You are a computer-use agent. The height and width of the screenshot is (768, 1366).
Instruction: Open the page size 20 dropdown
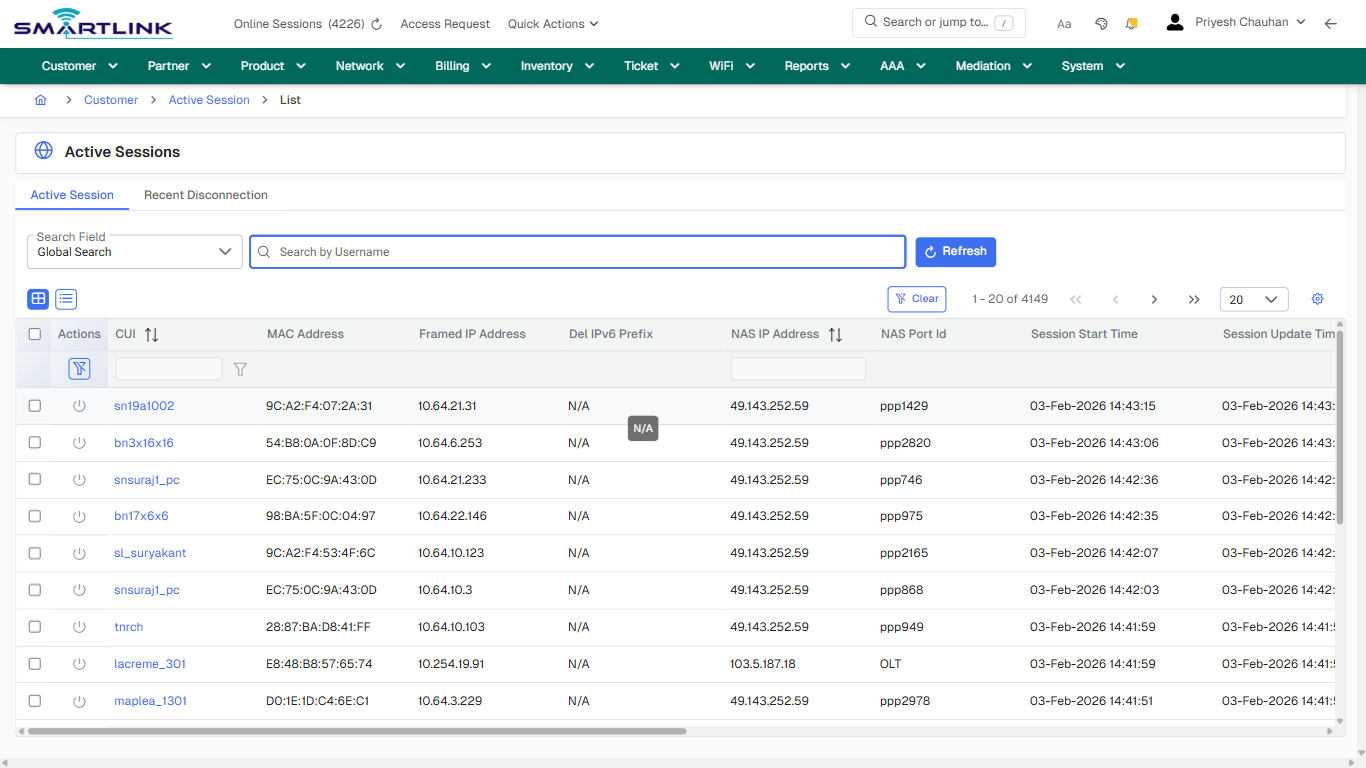point(1253,299)
